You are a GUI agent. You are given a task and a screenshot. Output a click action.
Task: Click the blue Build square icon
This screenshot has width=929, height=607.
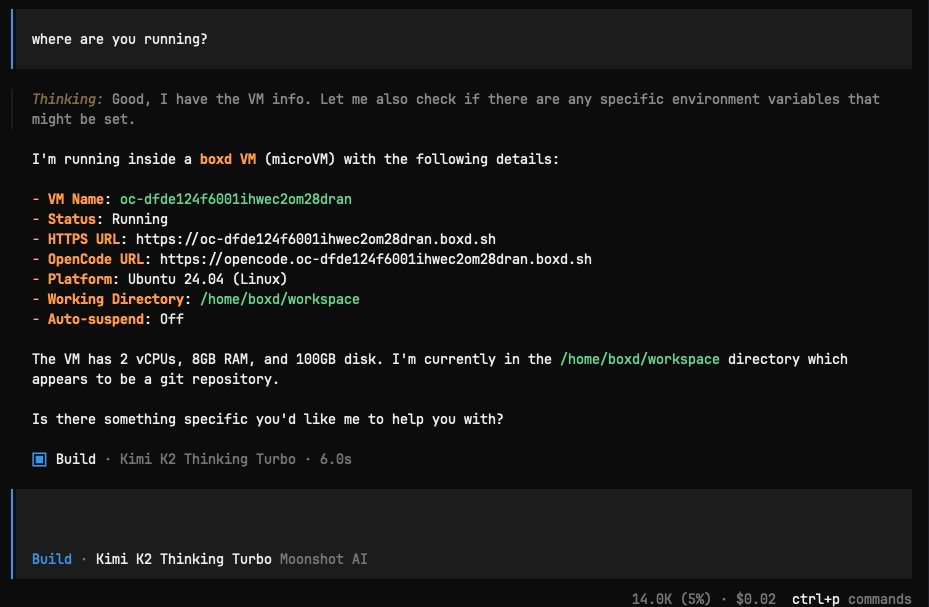(39, 459)
